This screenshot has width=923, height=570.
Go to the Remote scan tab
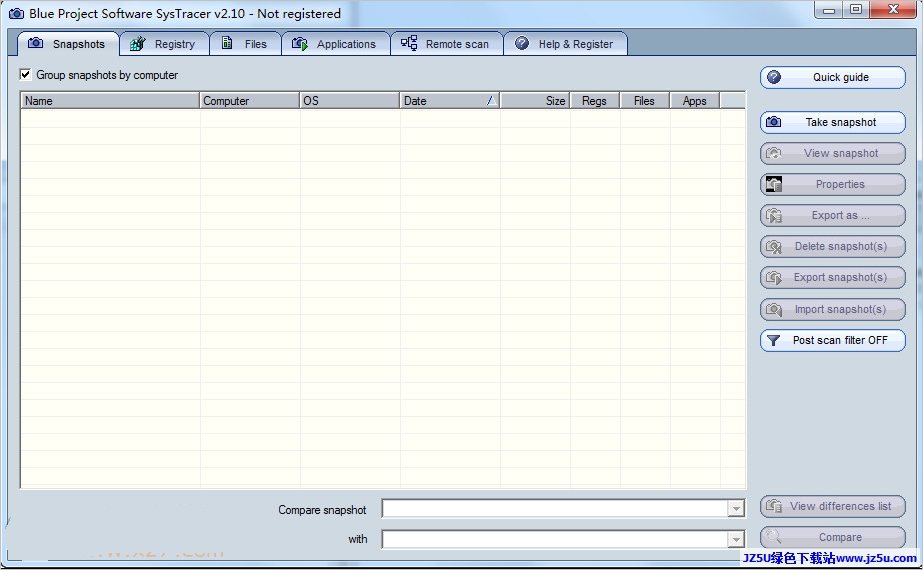(x=447, y=44)
